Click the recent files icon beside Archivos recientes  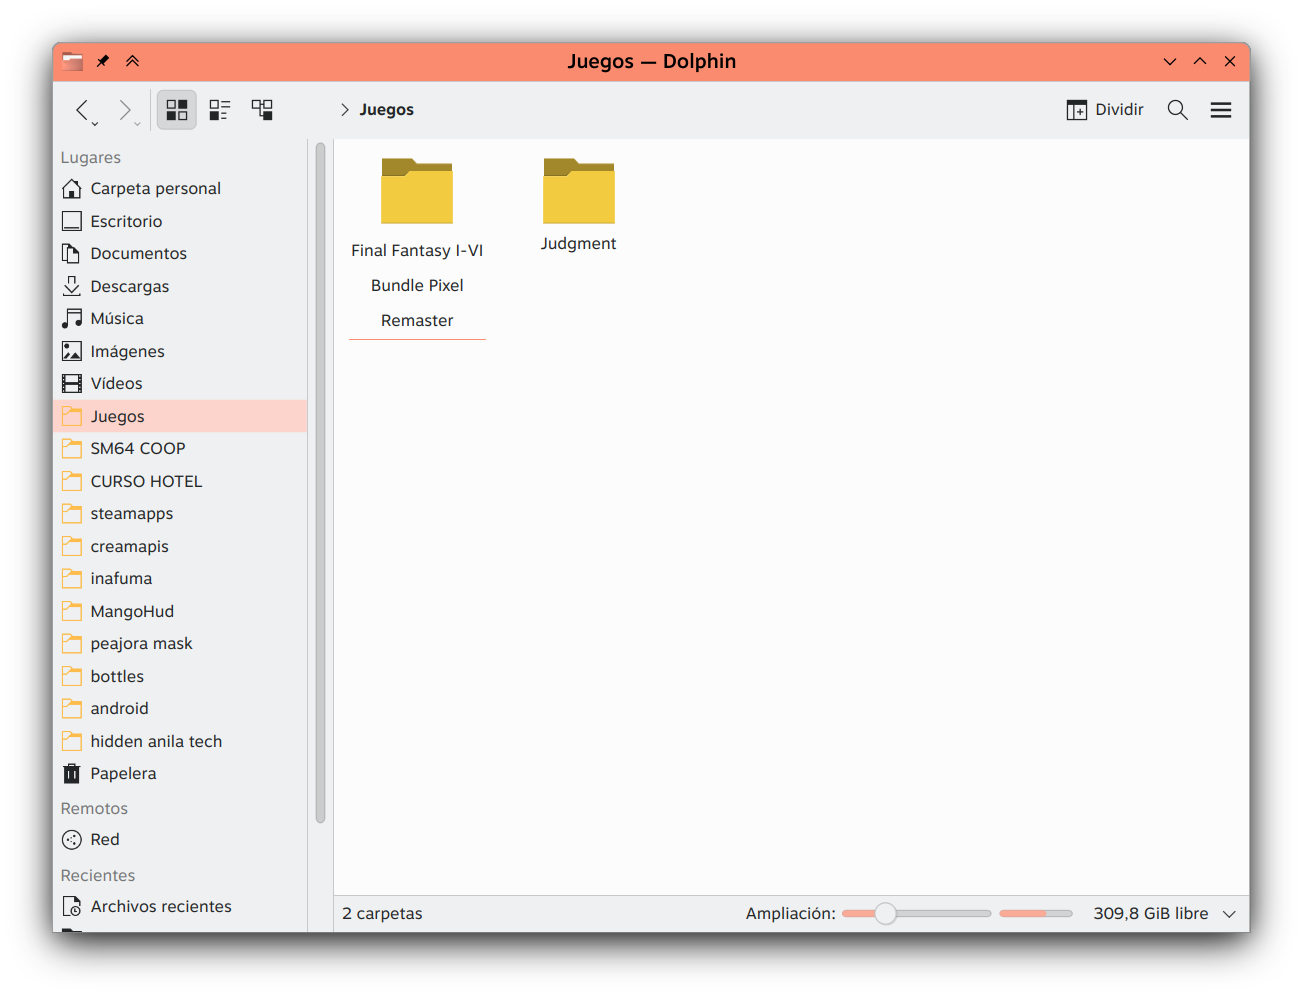pyautogui.click(x=72, y=907)
